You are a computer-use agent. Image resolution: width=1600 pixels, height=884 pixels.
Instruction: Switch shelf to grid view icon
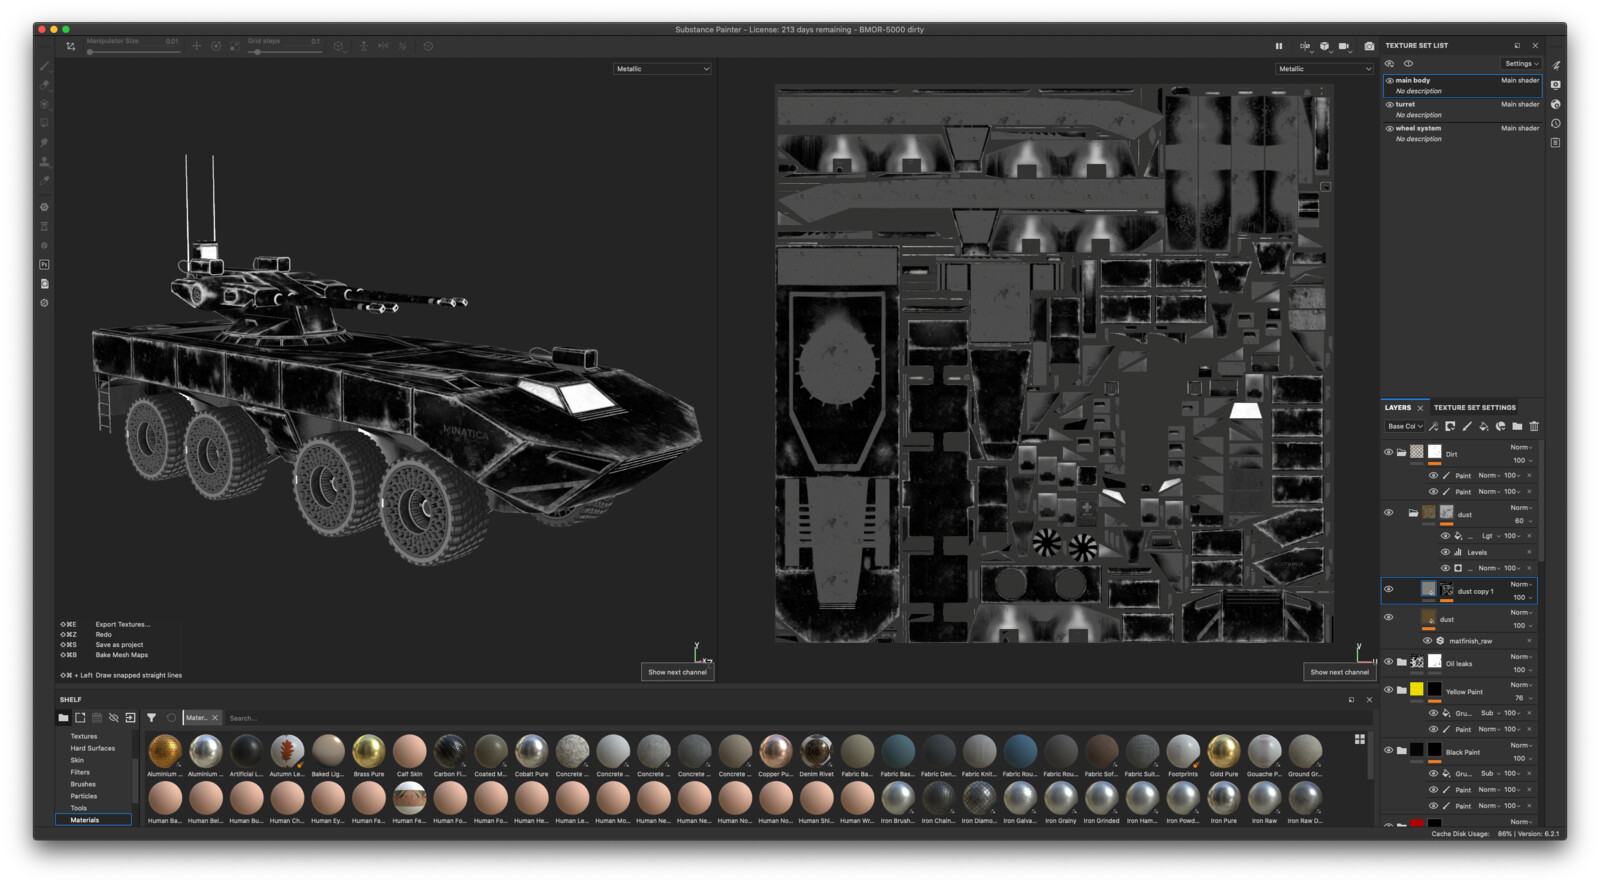[1359, 739]
